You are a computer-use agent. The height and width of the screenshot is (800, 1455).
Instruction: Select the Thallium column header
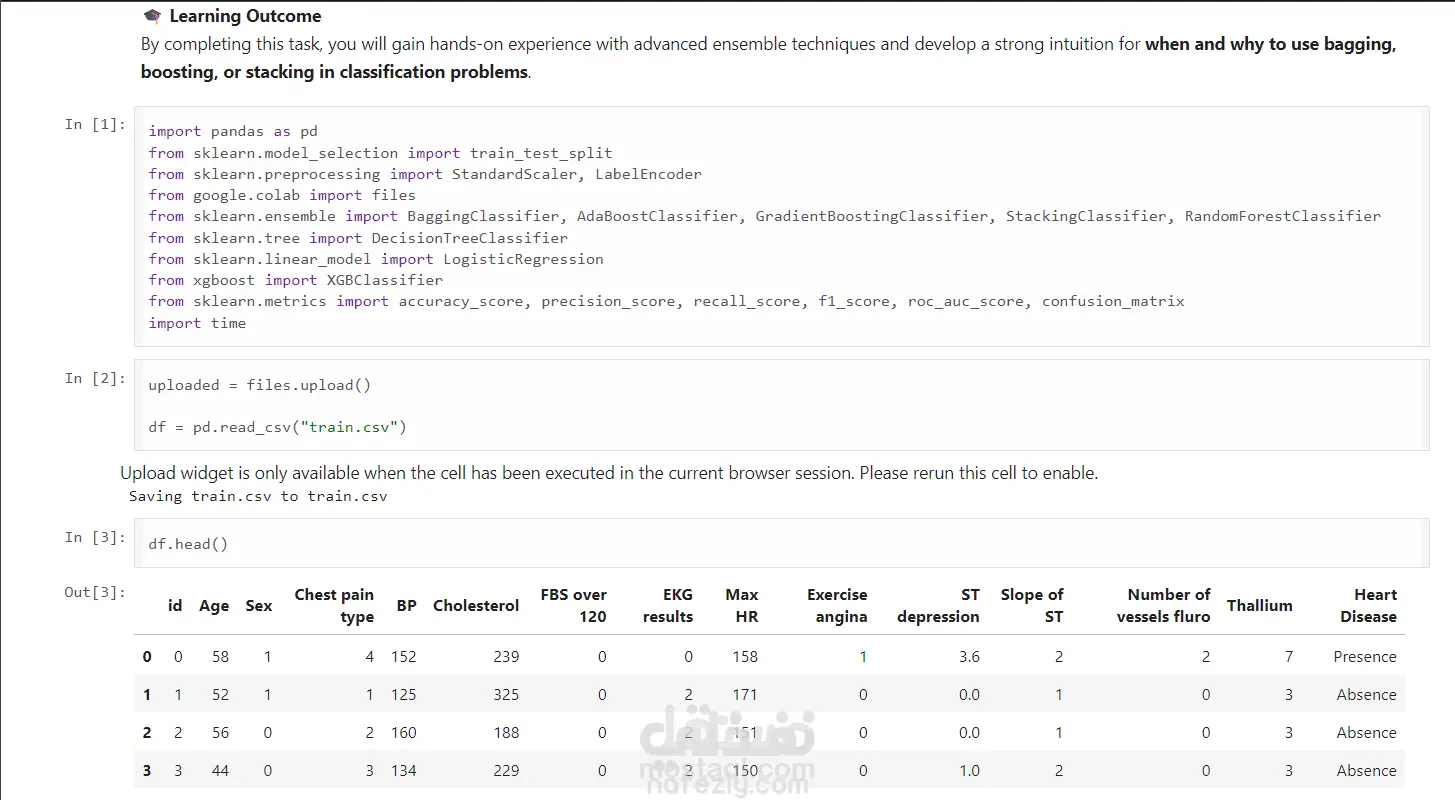click(1259, 606)
